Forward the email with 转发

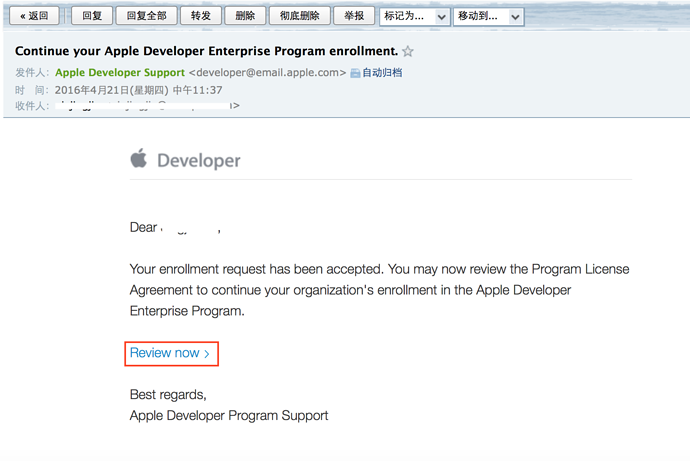tap(201, 16)
